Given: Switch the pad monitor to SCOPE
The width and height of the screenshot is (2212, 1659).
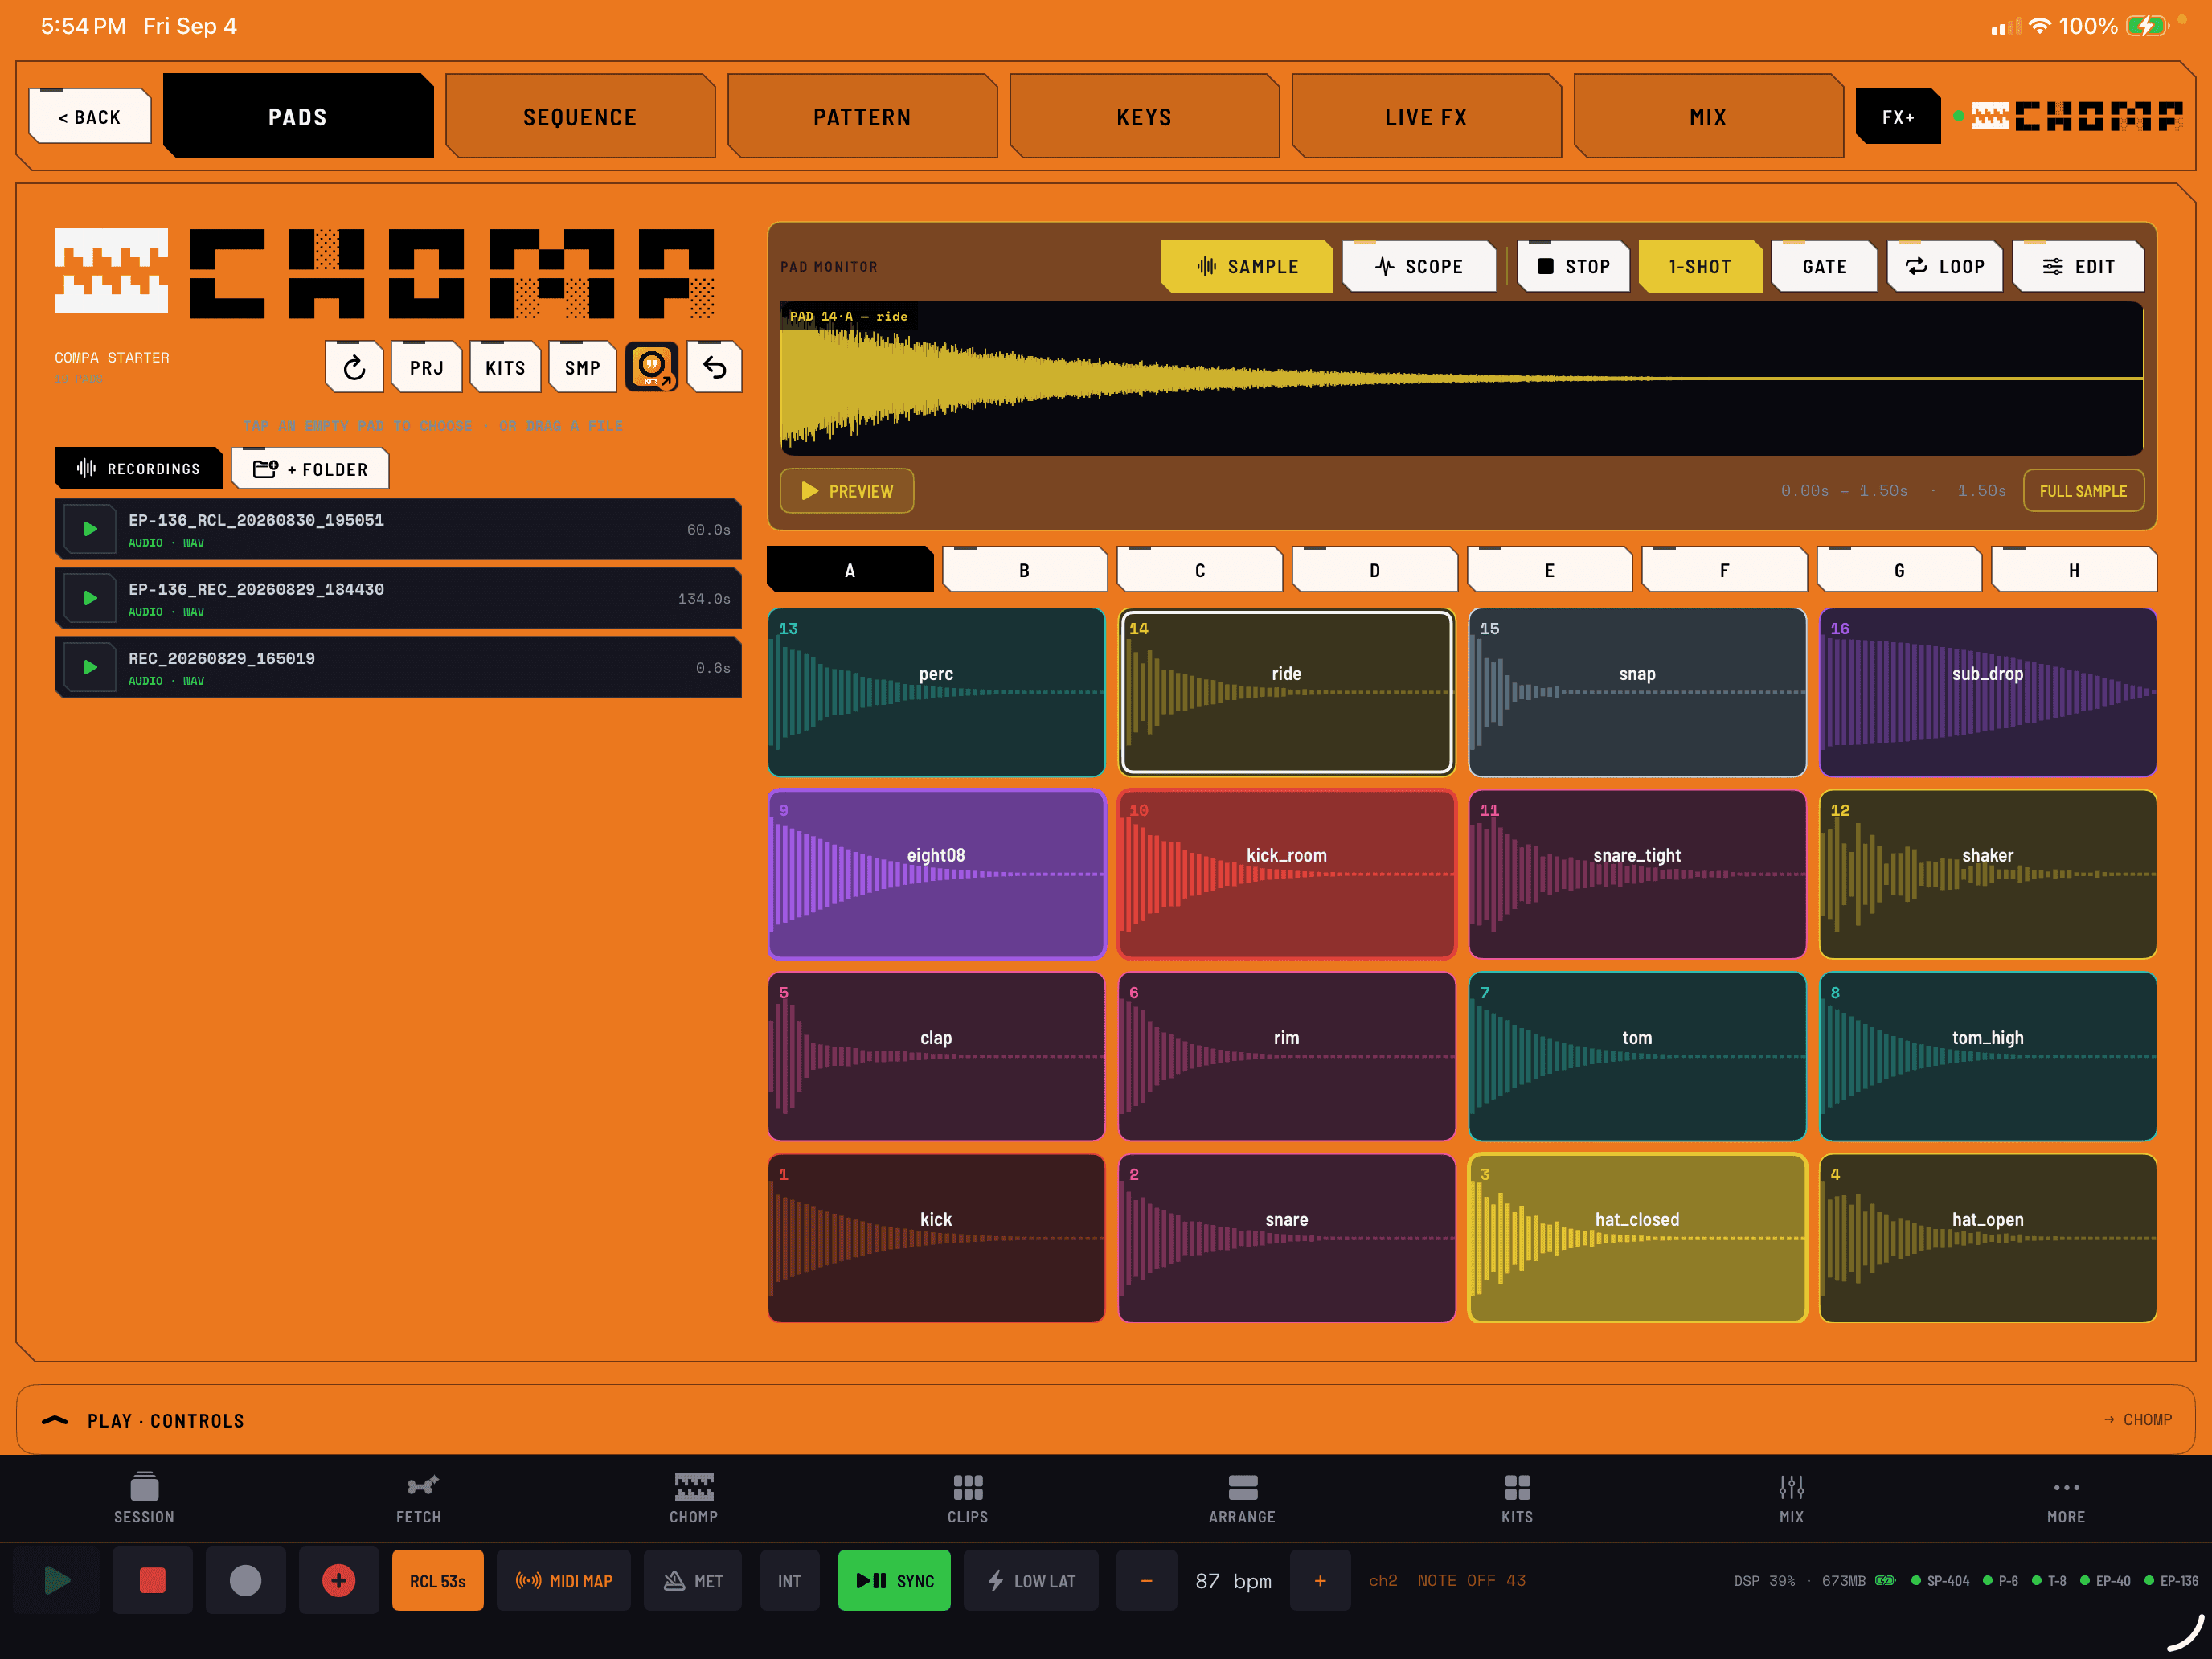Looking at the screenshot, I should pyautogui.click(x=1419, y=266).
